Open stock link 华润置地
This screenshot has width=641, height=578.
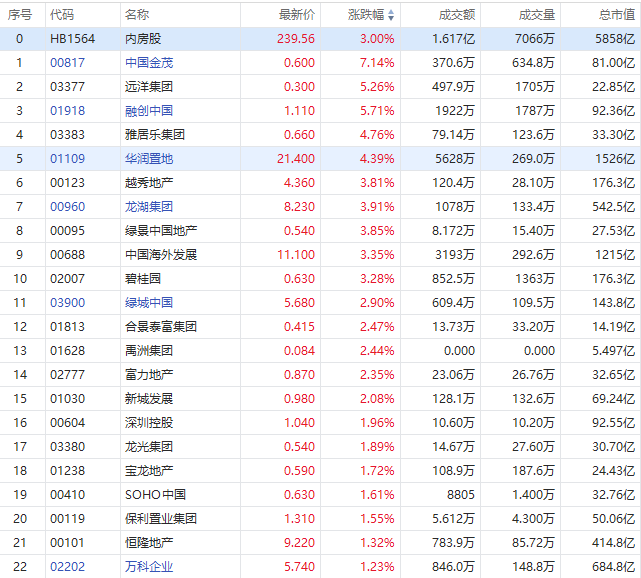149,159
